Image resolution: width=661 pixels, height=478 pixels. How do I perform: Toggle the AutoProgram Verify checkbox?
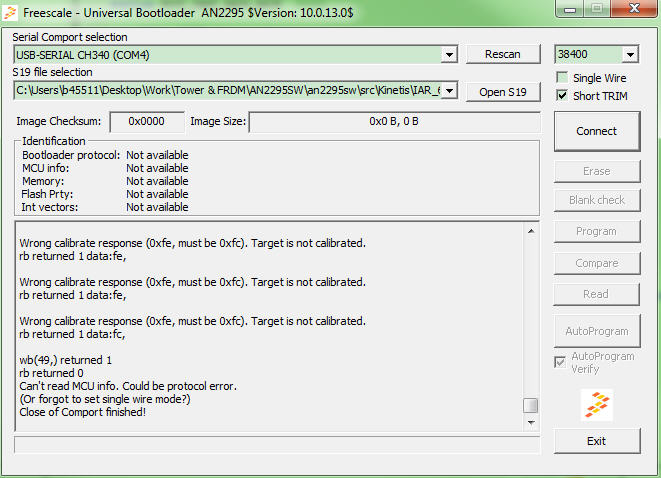point(560,362)
